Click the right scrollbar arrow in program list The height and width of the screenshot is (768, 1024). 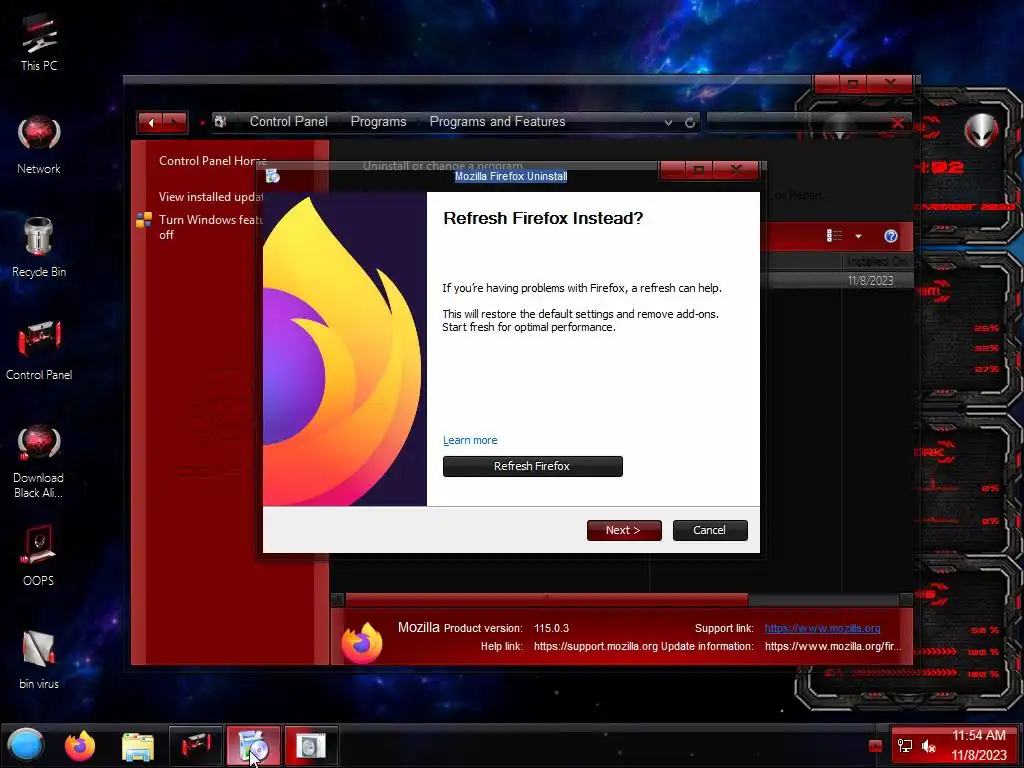click(x=906, y=599)
